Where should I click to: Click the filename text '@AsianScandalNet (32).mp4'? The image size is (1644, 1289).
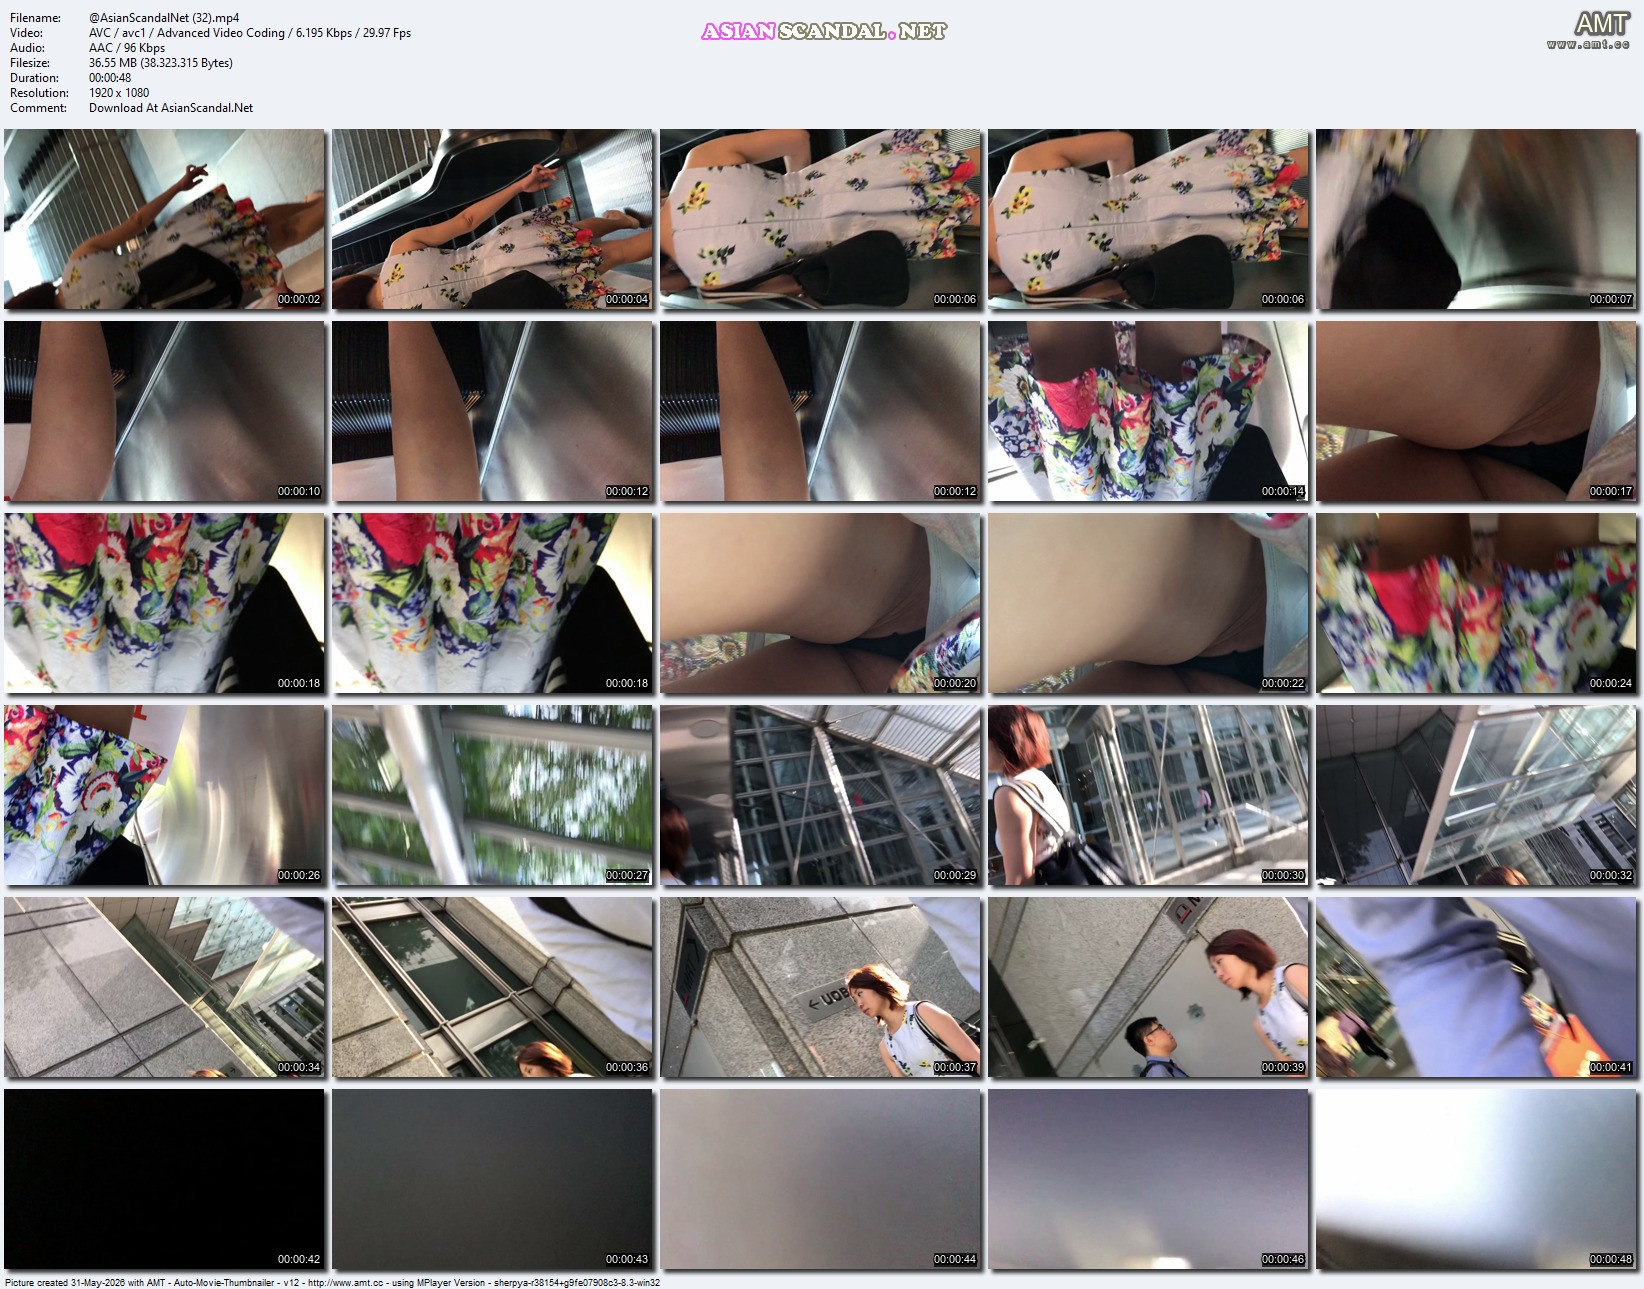coord(164,18)
